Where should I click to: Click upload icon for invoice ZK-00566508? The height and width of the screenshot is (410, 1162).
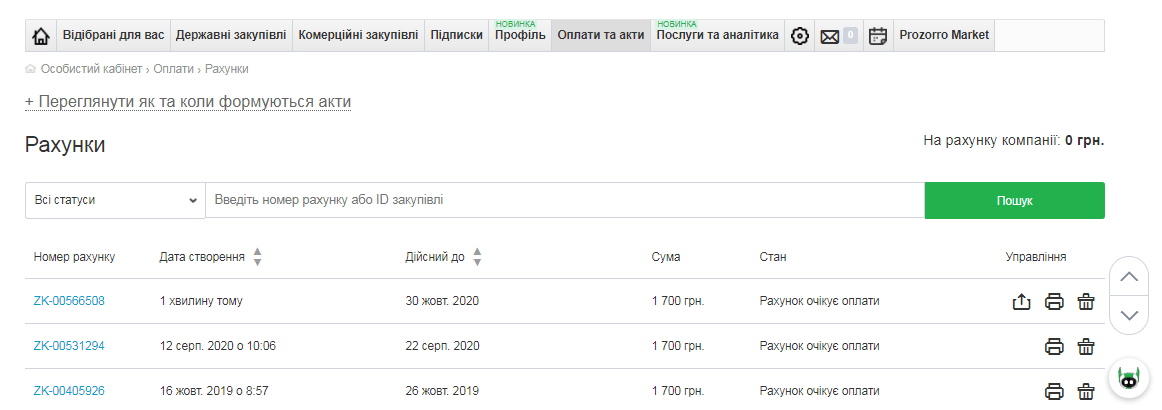[1021, 301]
